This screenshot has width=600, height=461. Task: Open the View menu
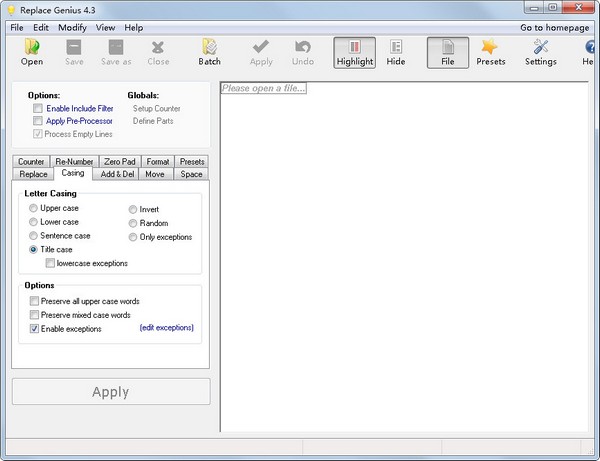[105, 28]
